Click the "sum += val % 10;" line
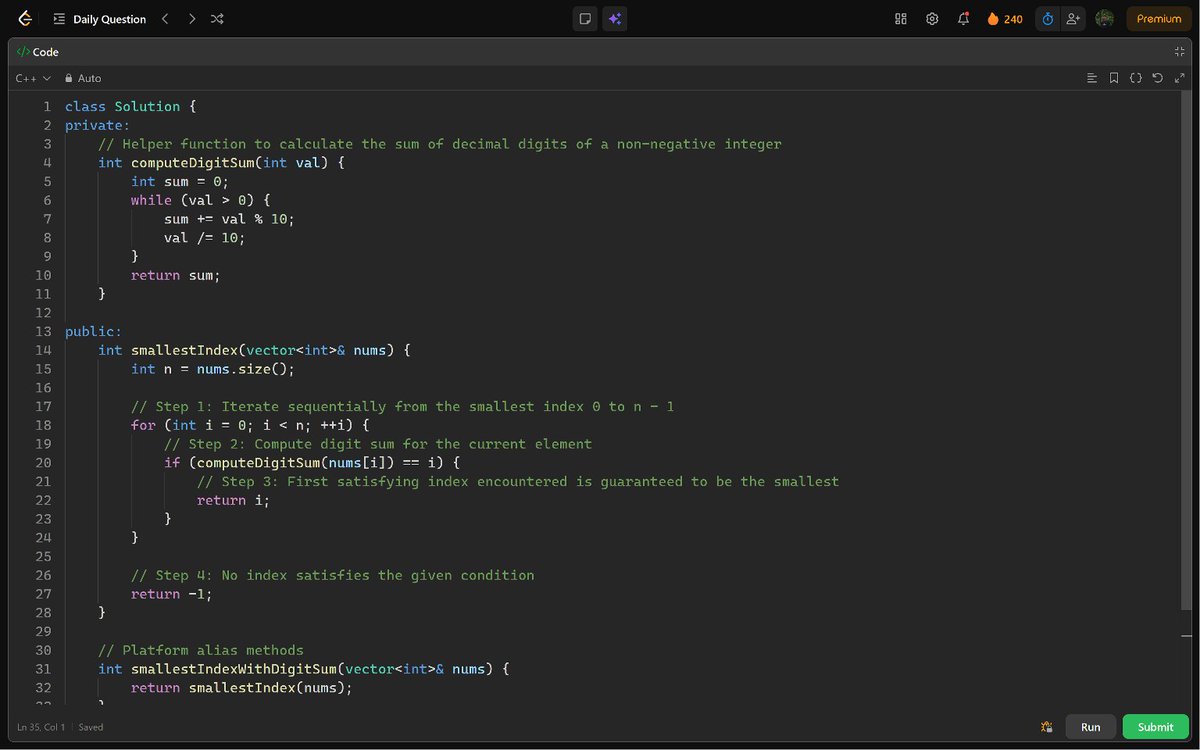1200x750 pixels. point(230,219)
